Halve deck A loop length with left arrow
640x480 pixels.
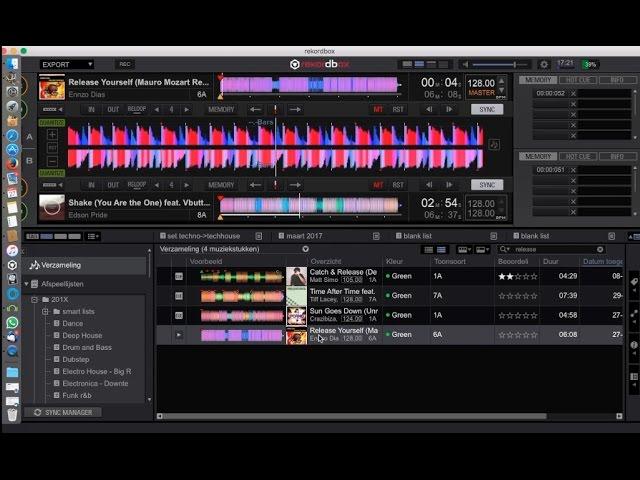coord(157,109)
